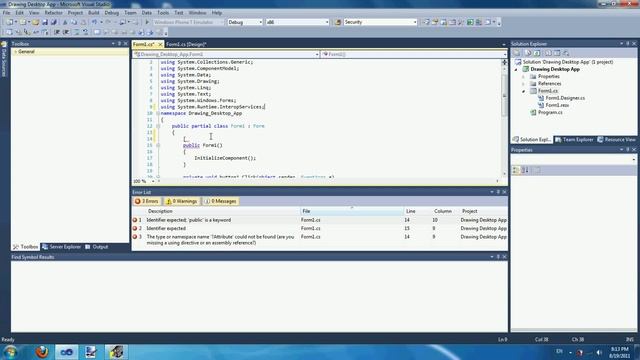
Task: Open the Form1() member dropdown
Action: click(505, 54)
